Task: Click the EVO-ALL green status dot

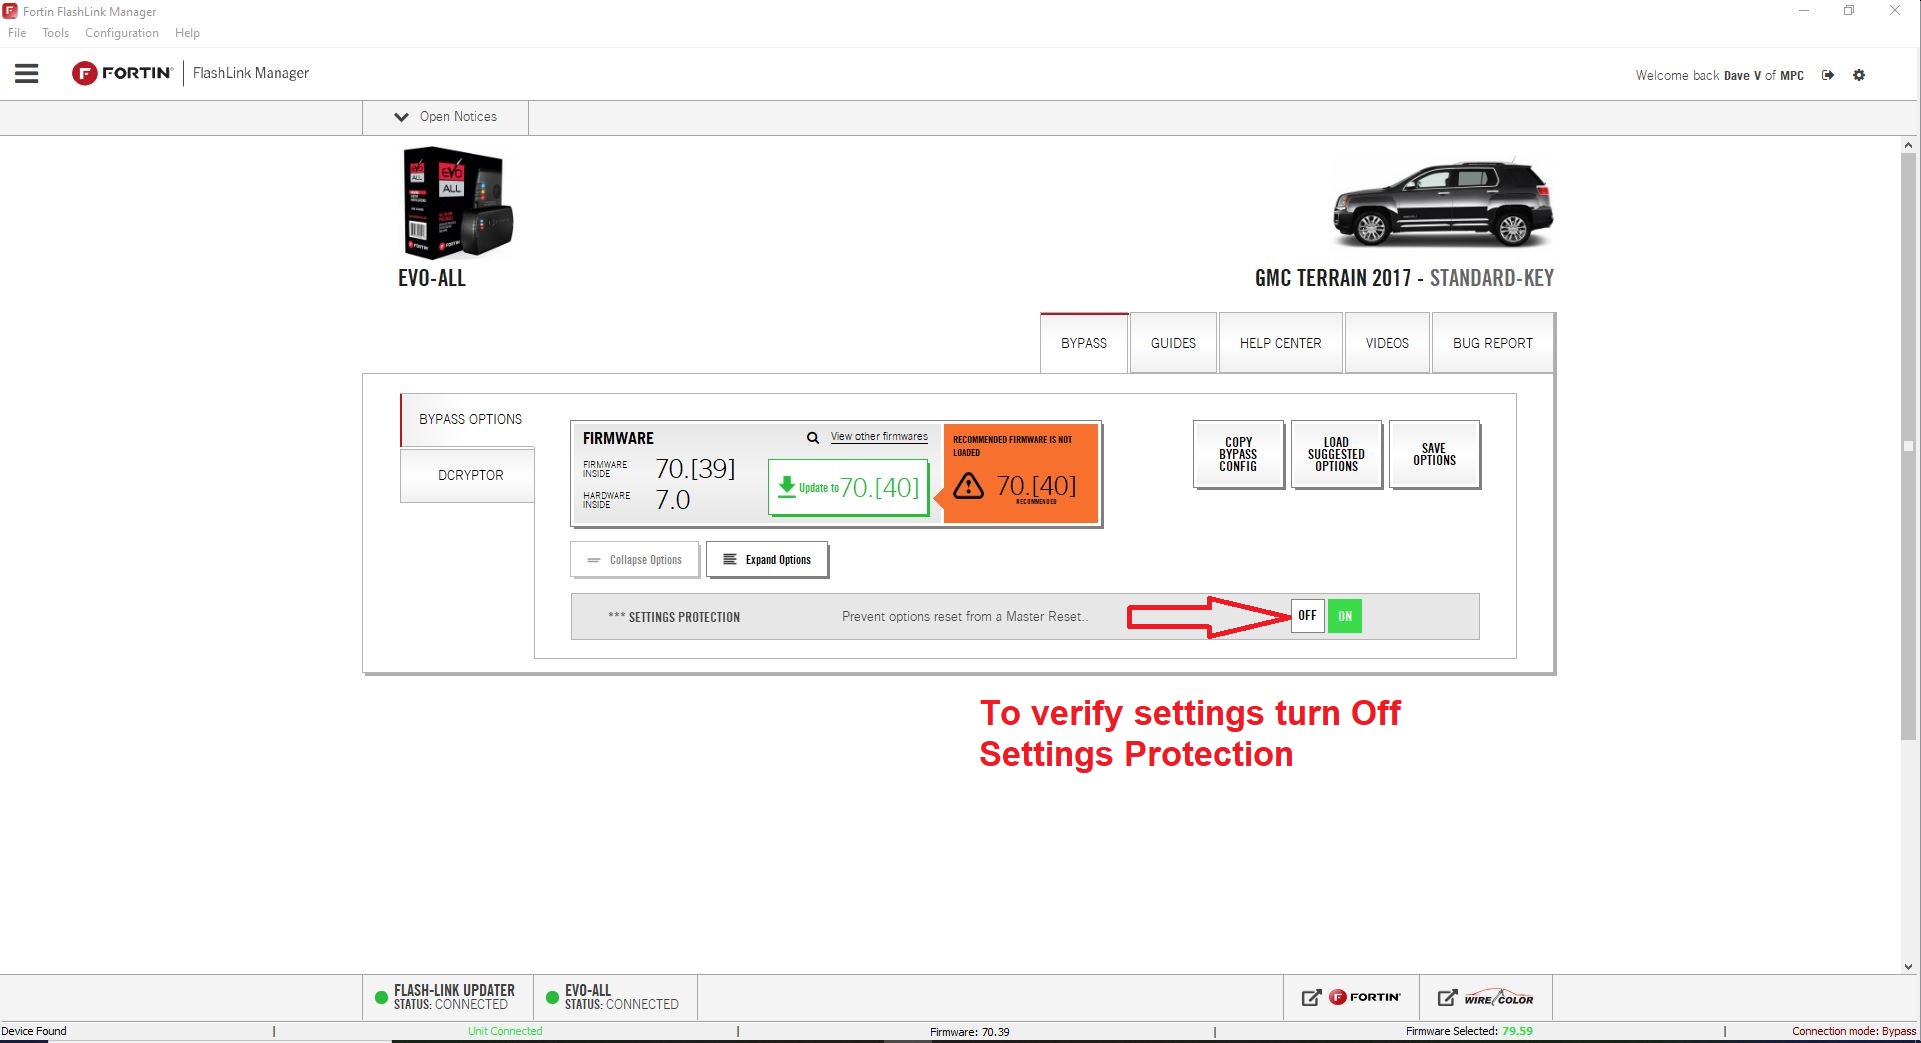Action: [552, 997]
